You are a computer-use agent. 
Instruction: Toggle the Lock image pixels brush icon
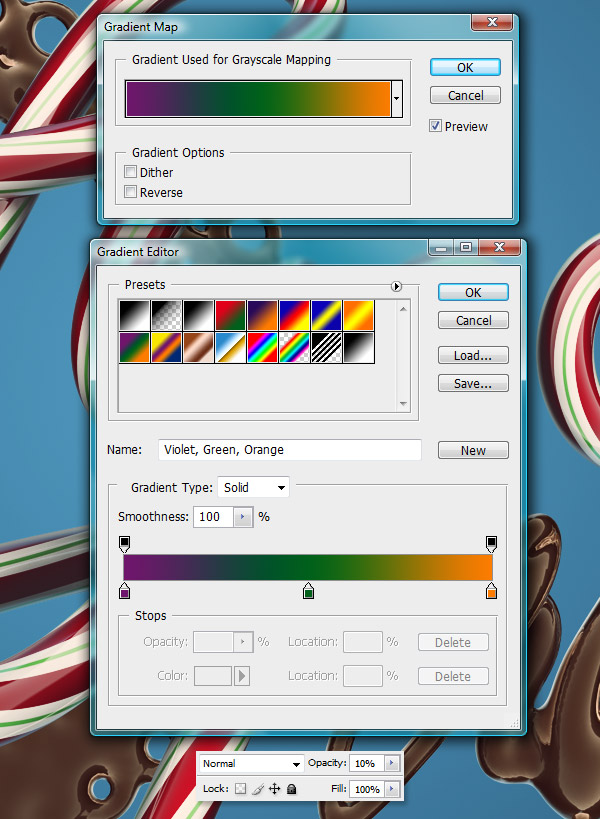tap(258, 789)
